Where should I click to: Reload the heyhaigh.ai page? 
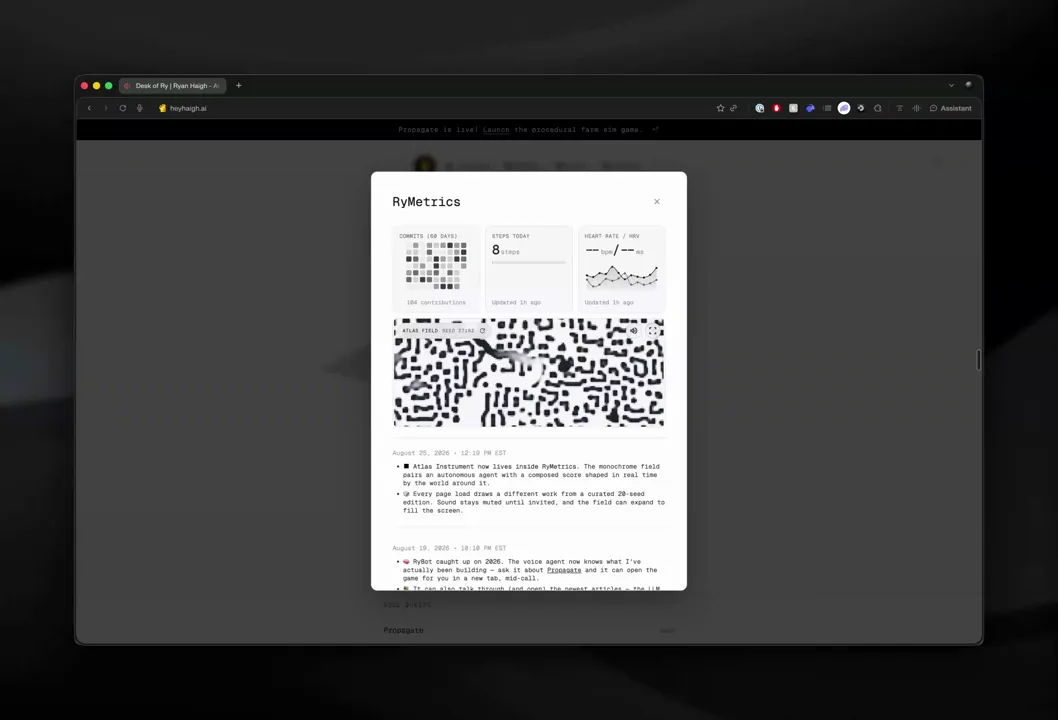pos(123,108)
